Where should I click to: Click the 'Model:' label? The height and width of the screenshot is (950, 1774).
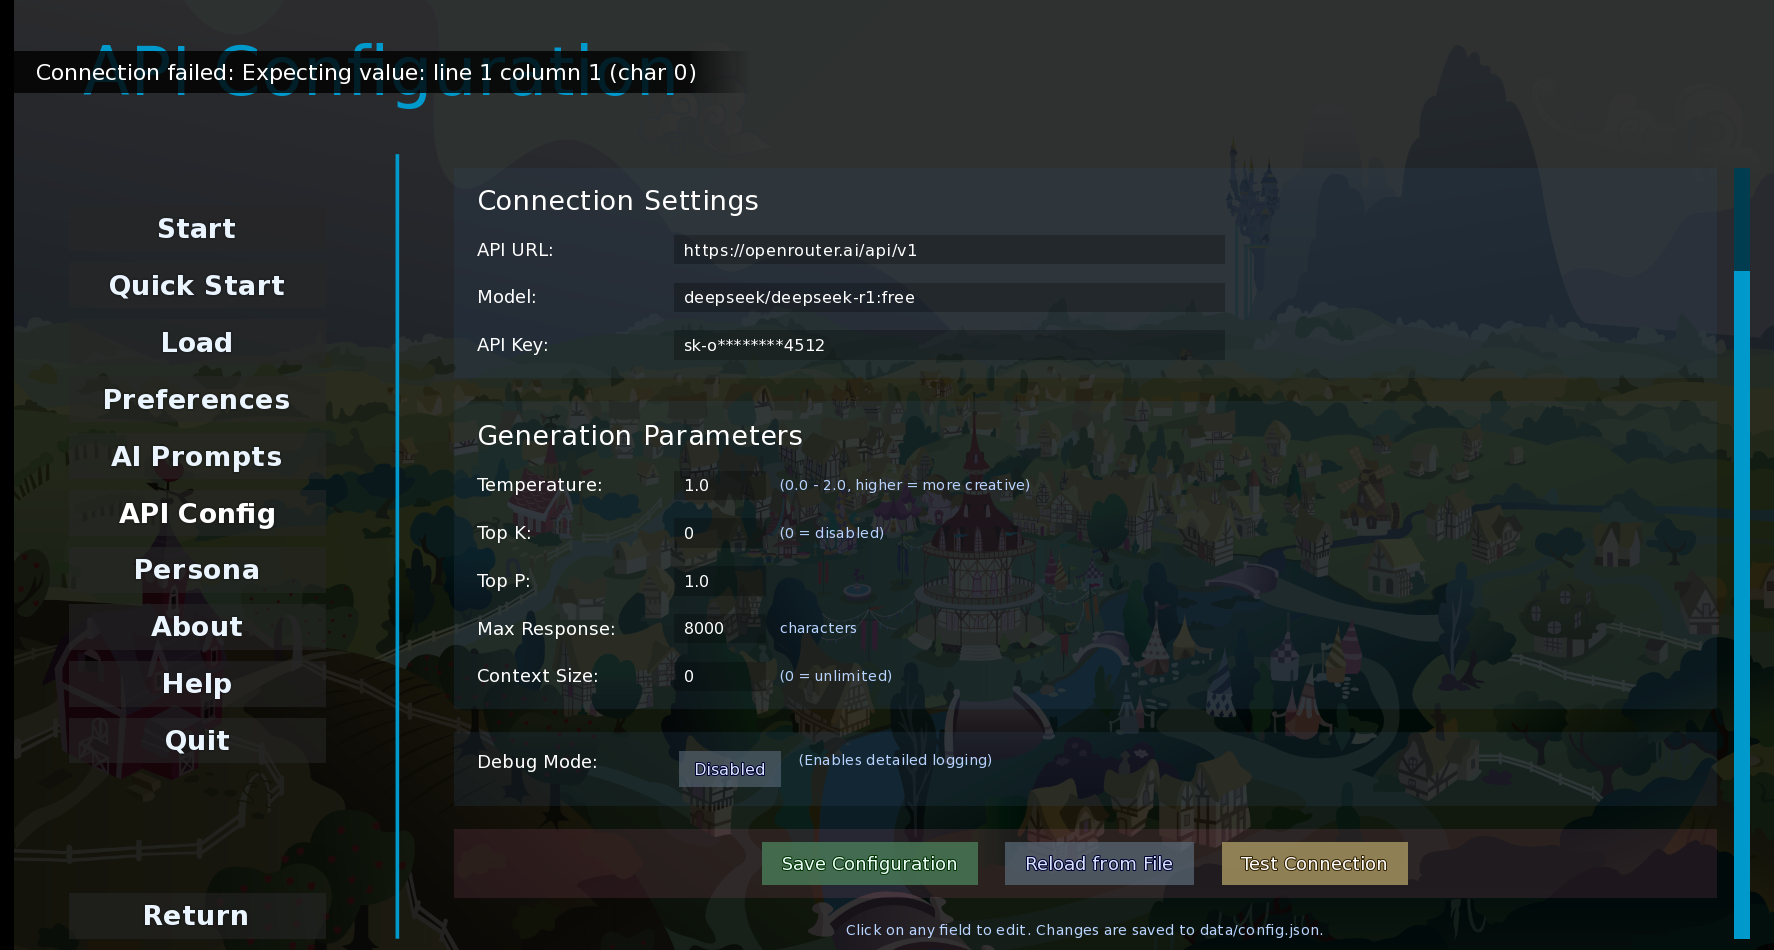(x=507, y=297)
